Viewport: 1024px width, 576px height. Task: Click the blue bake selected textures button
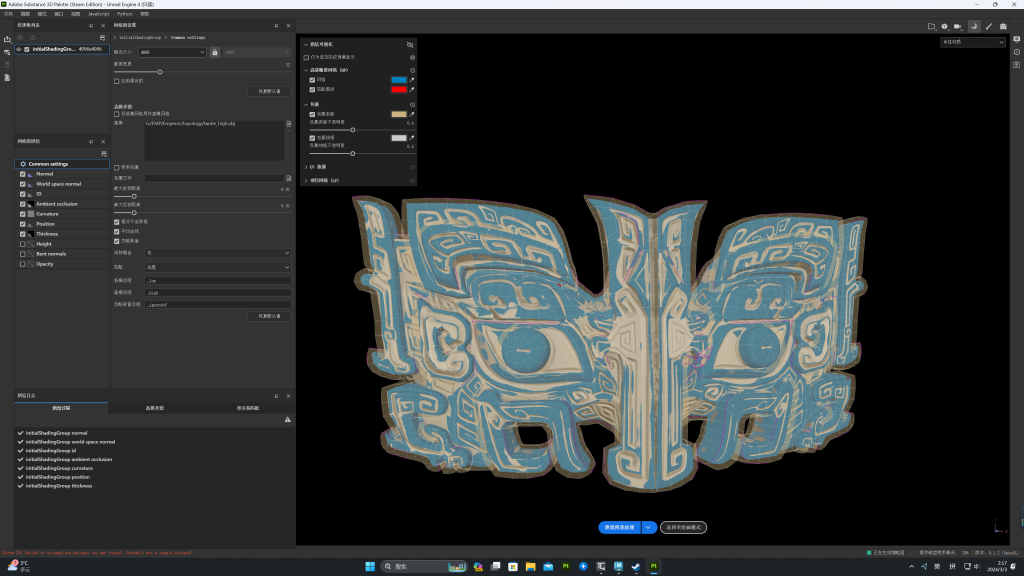coord(620,527)
